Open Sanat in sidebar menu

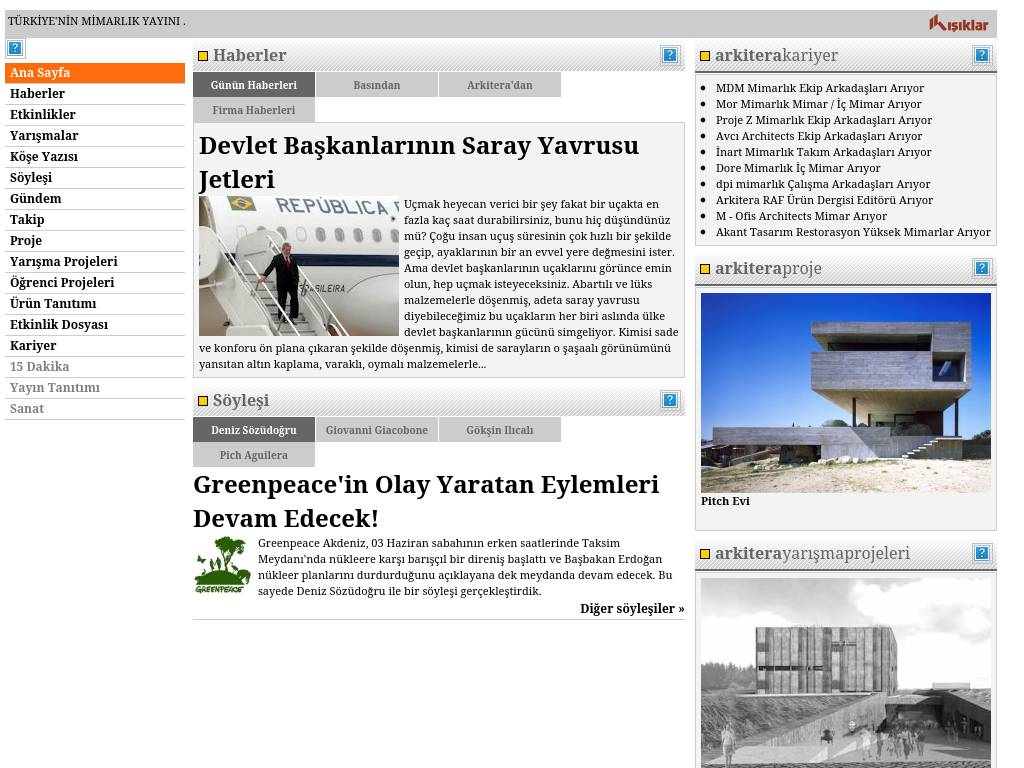point(95,408)
